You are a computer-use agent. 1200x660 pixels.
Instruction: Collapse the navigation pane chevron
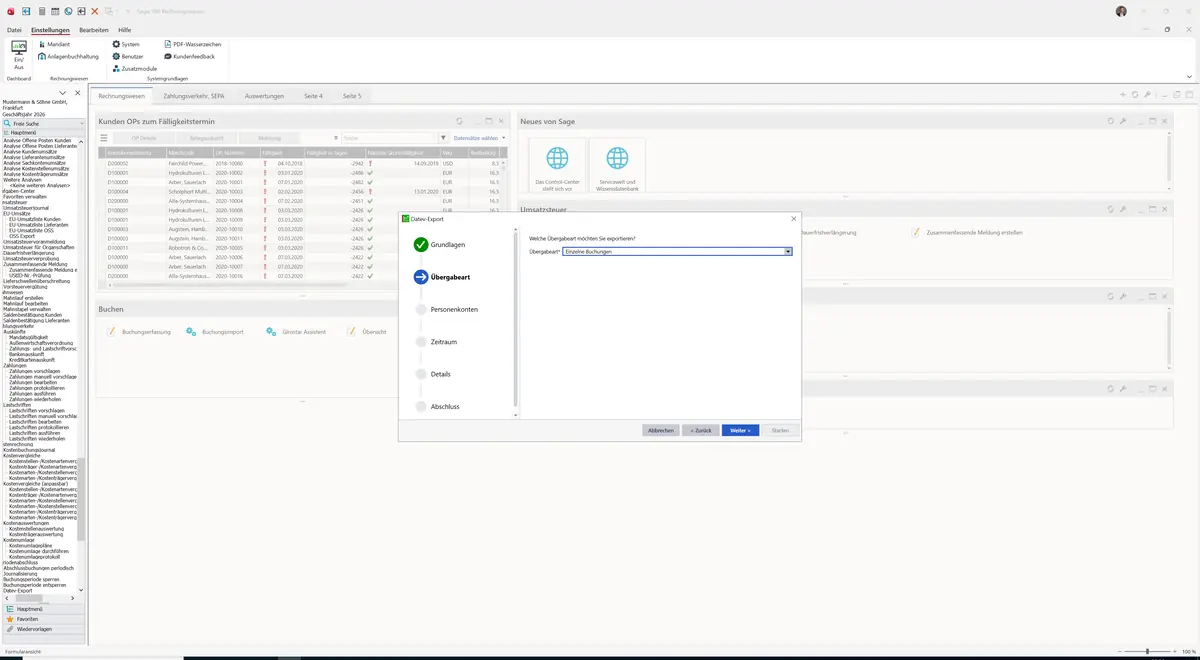(63, 93)
